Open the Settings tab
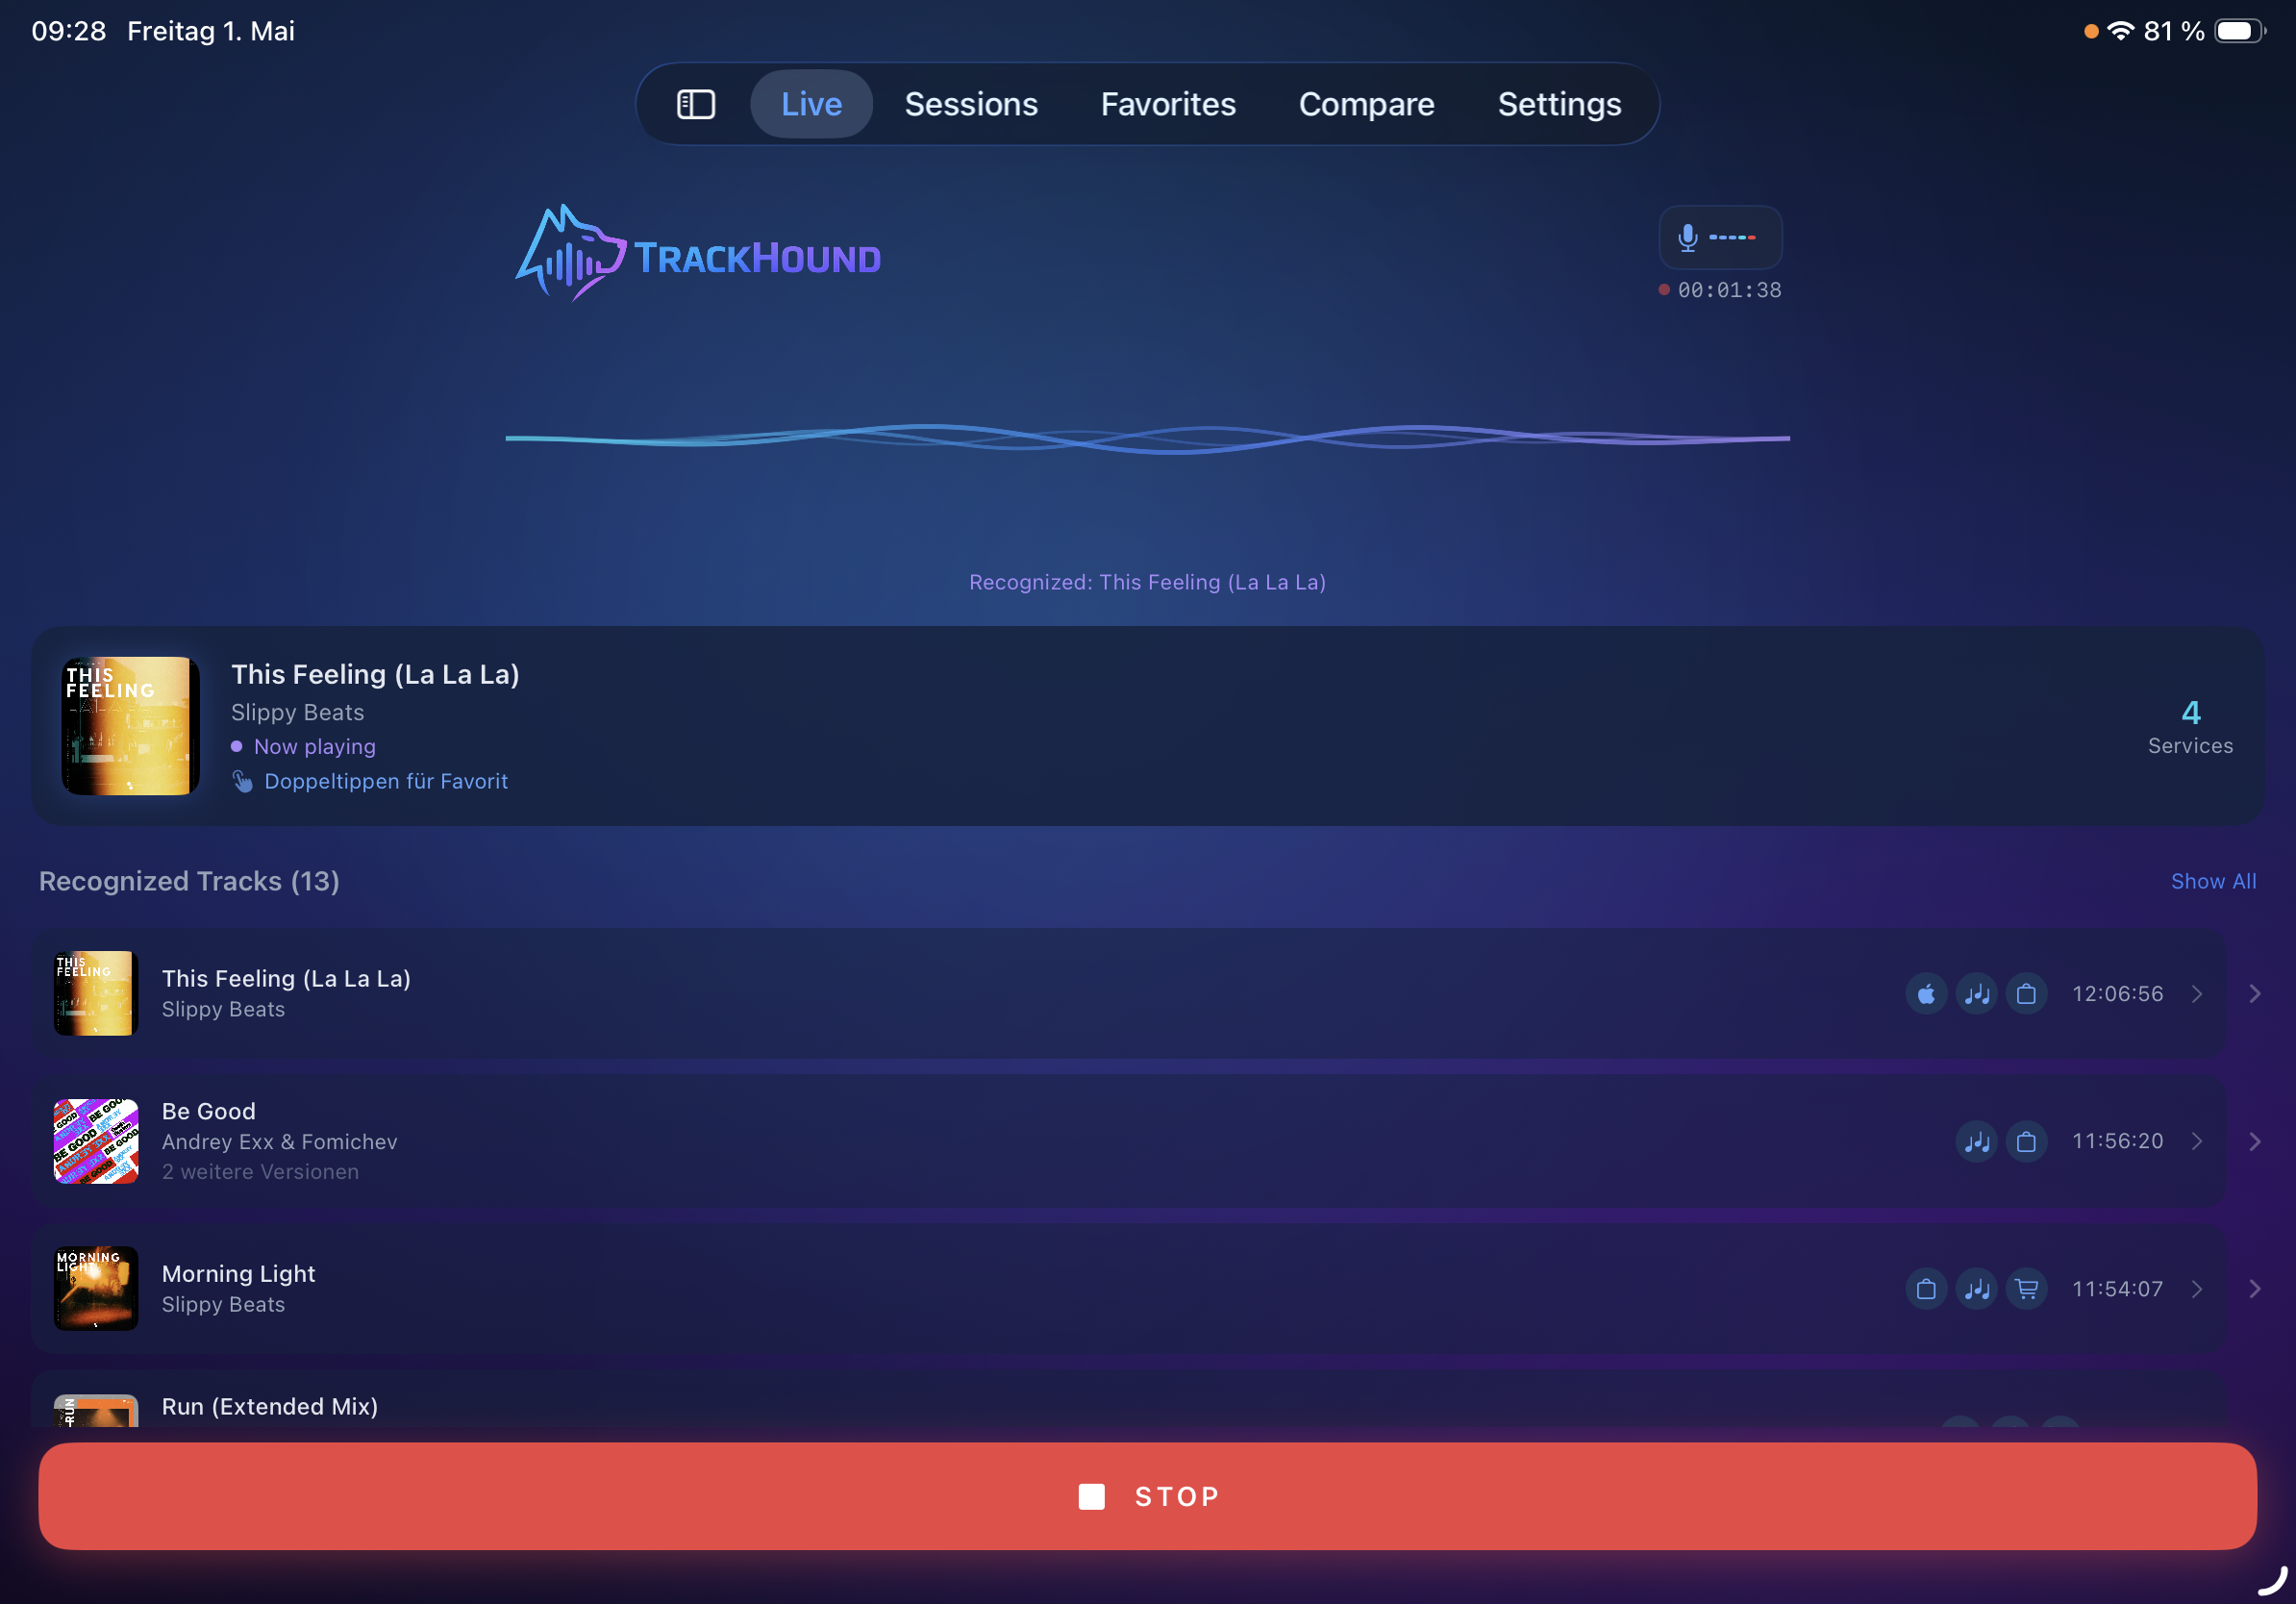 [1559, 104]
